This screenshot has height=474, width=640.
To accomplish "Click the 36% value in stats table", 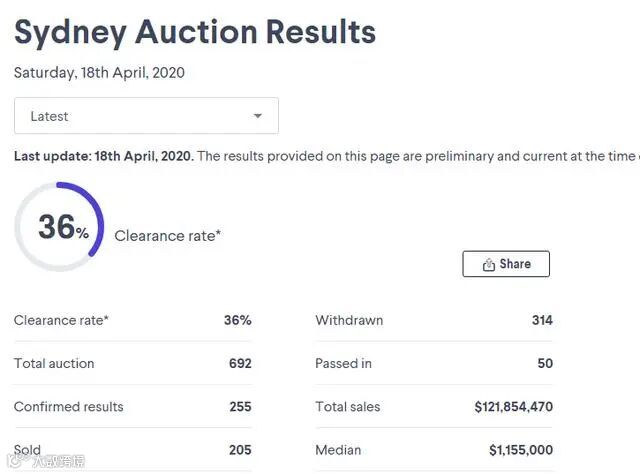I will 238,321.
